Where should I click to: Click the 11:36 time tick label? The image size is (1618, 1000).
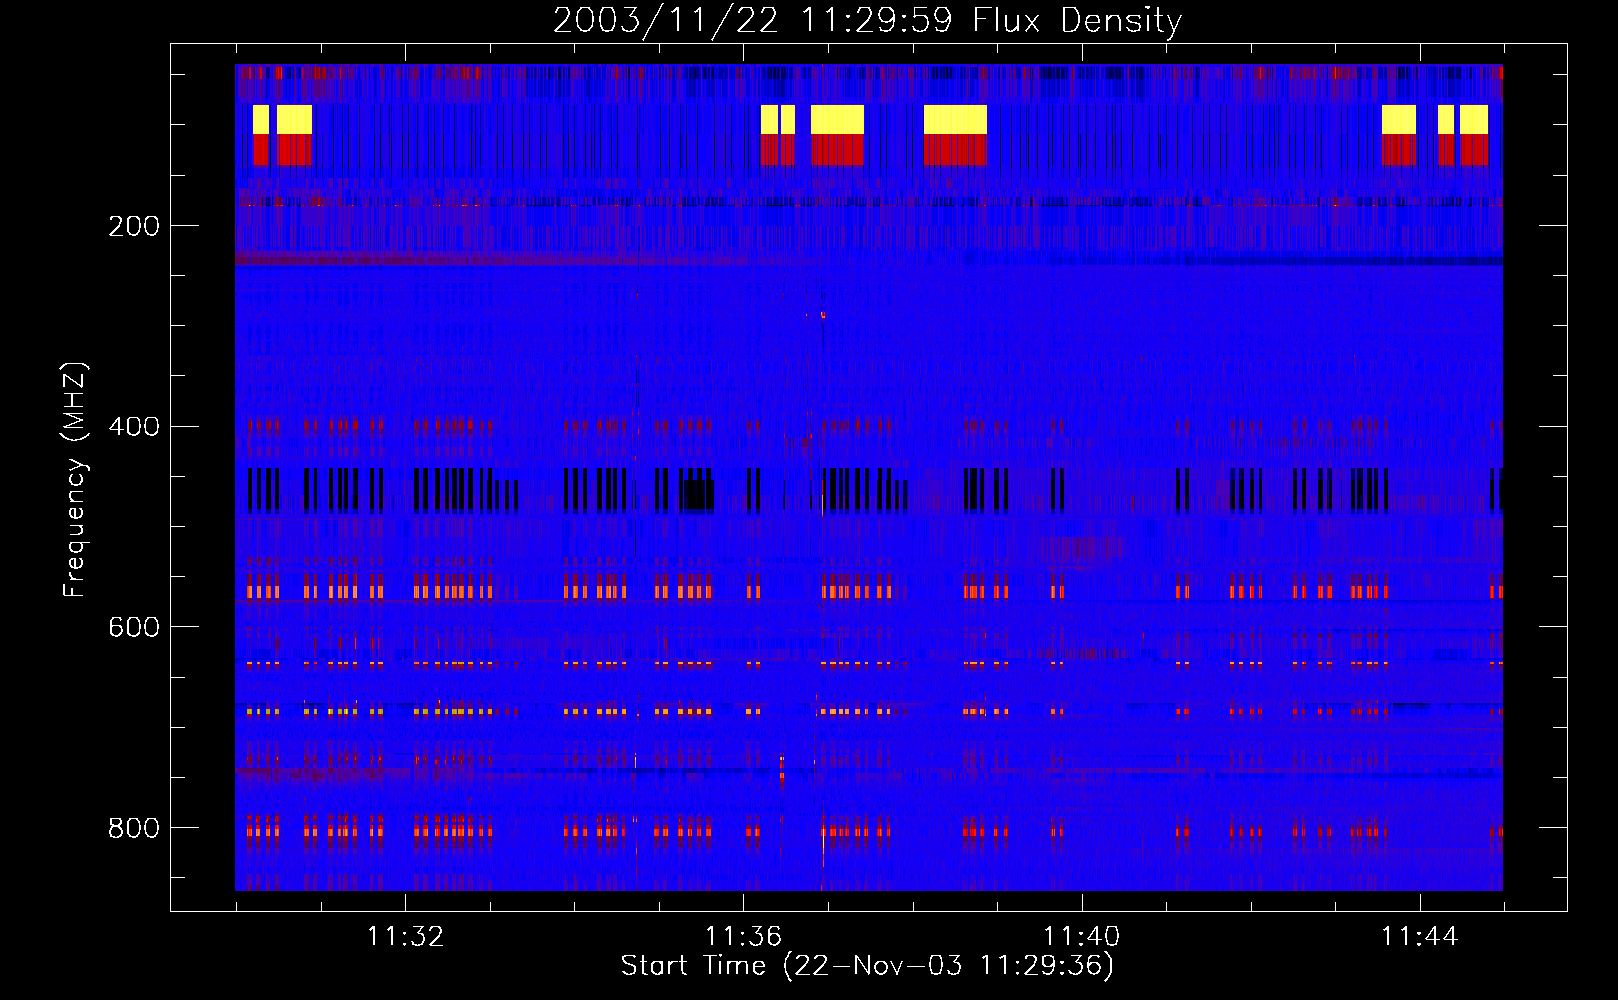pos(743,937)
